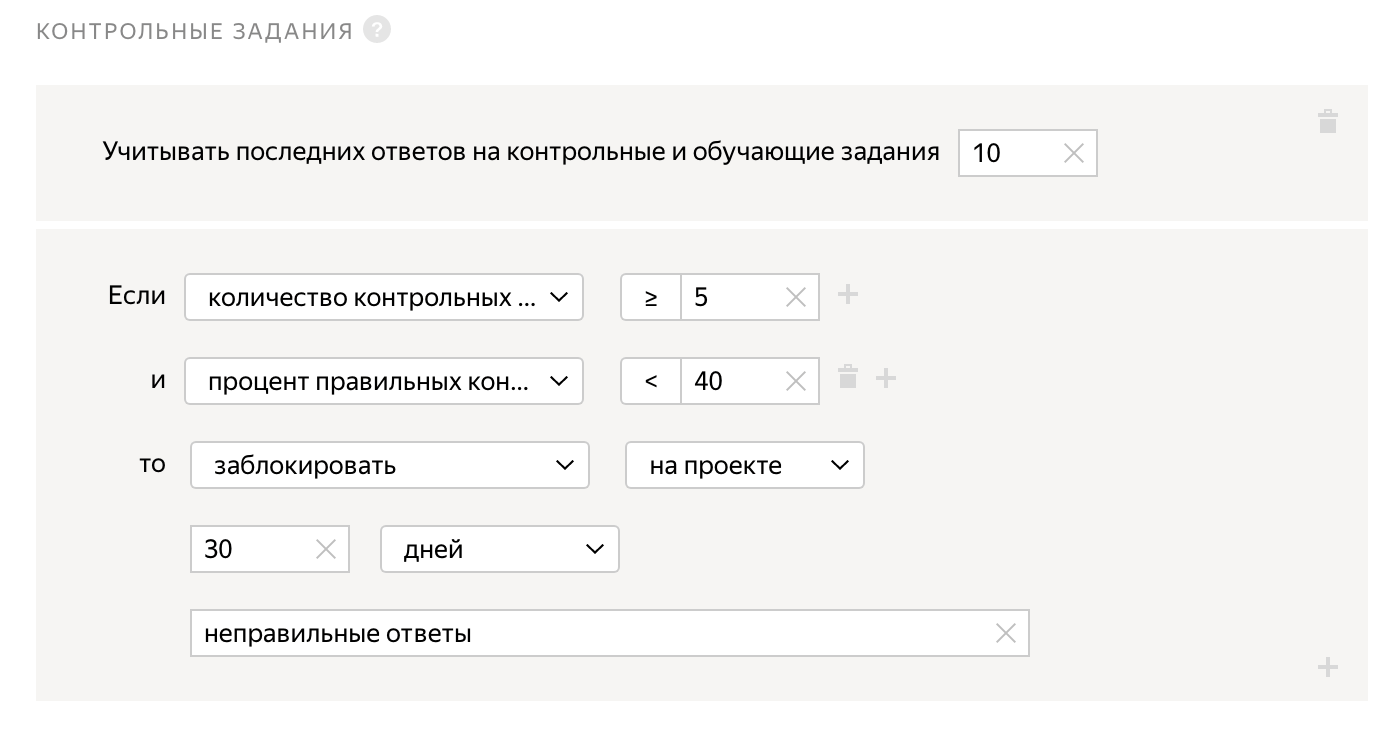Click the reason field неправильные ответы

point(610,633)
